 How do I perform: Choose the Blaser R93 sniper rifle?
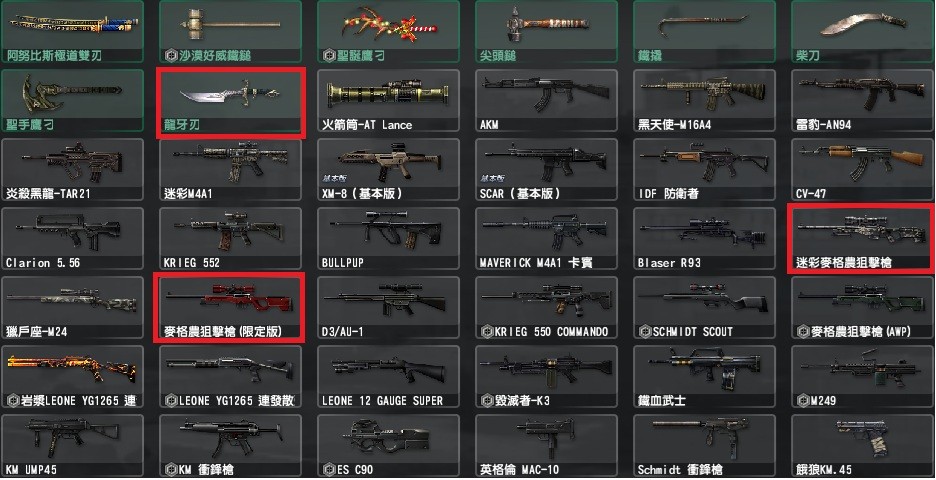704,238
